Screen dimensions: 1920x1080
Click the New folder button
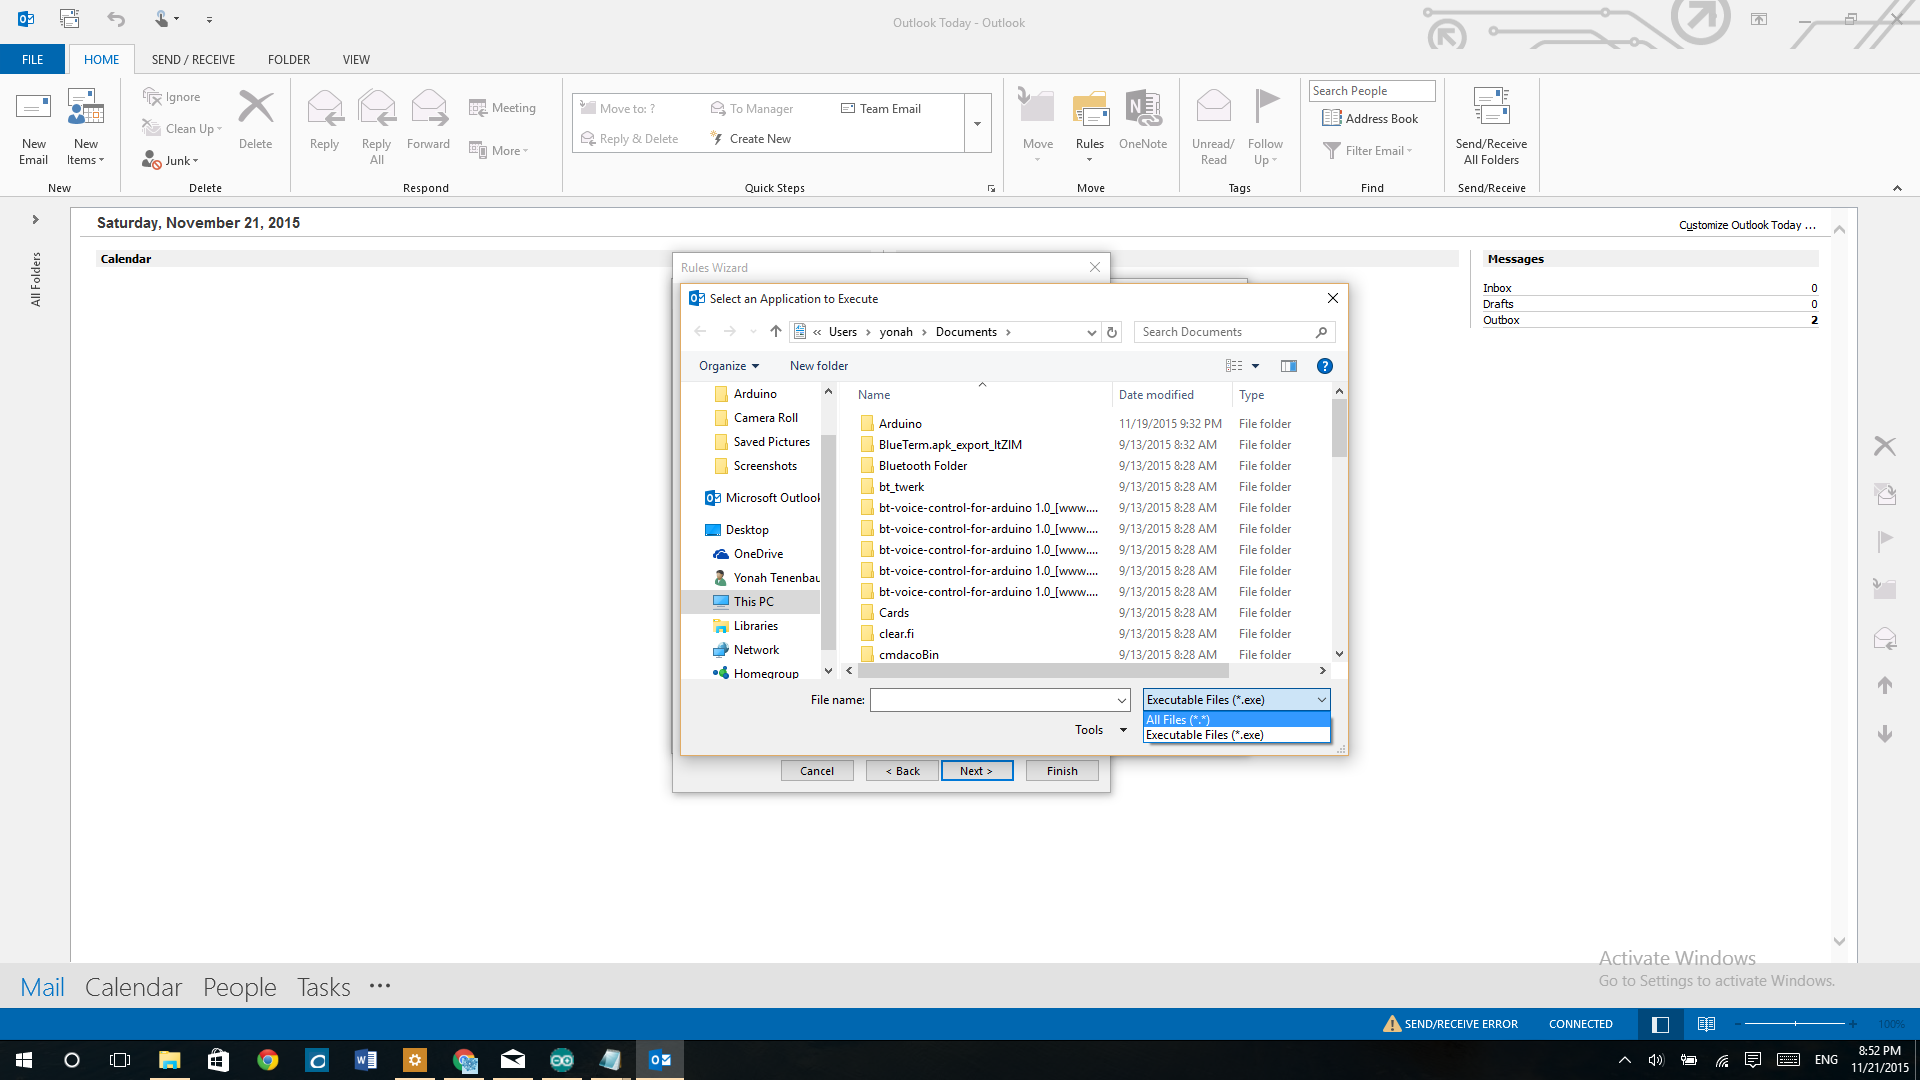[818, 366]
